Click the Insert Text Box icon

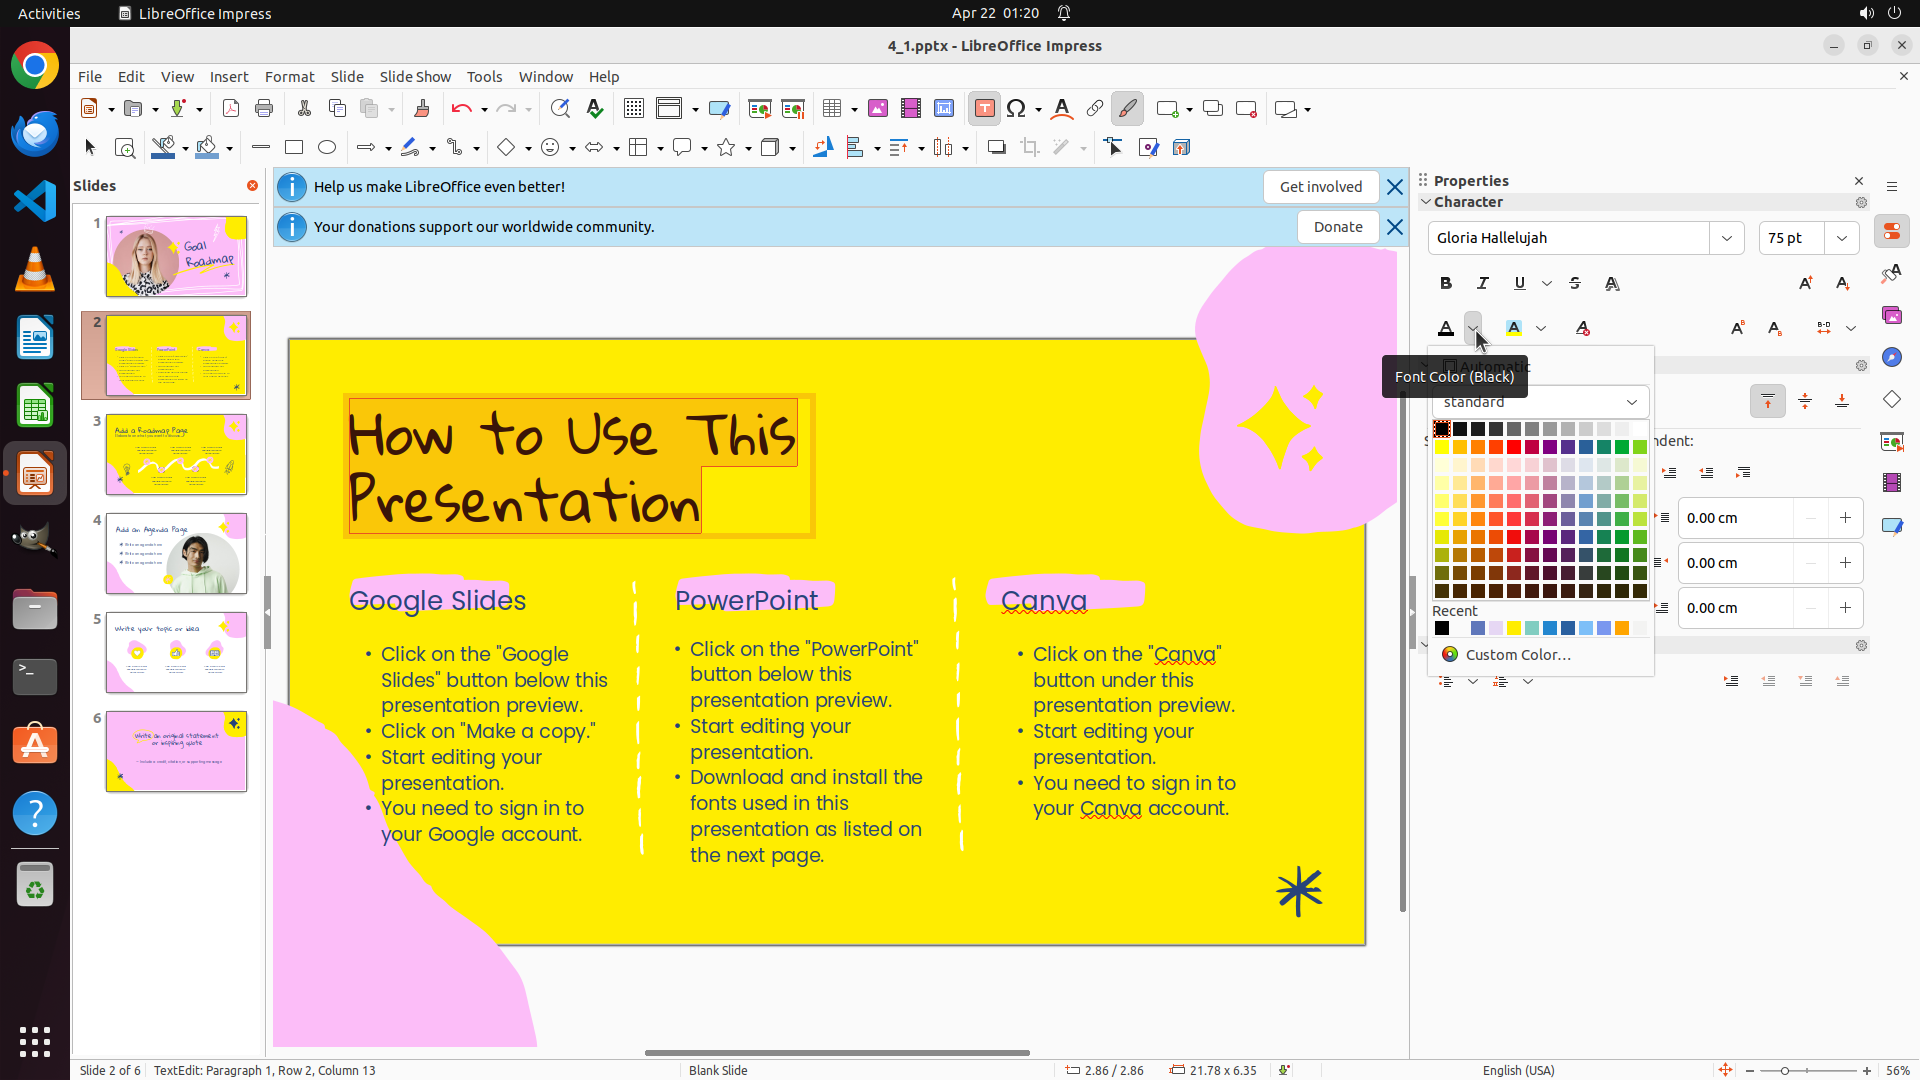pyautogui.click(x=984, y=109)
